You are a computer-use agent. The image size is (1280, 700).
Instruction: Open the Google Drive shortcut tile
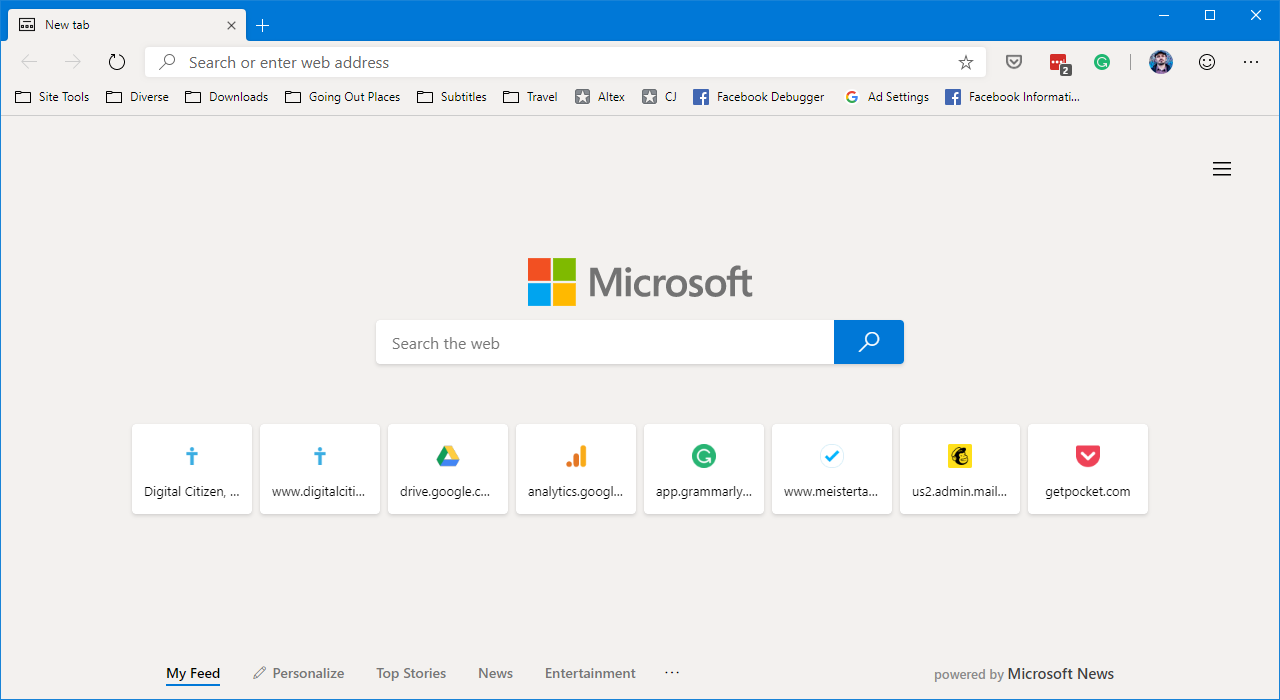448,468
